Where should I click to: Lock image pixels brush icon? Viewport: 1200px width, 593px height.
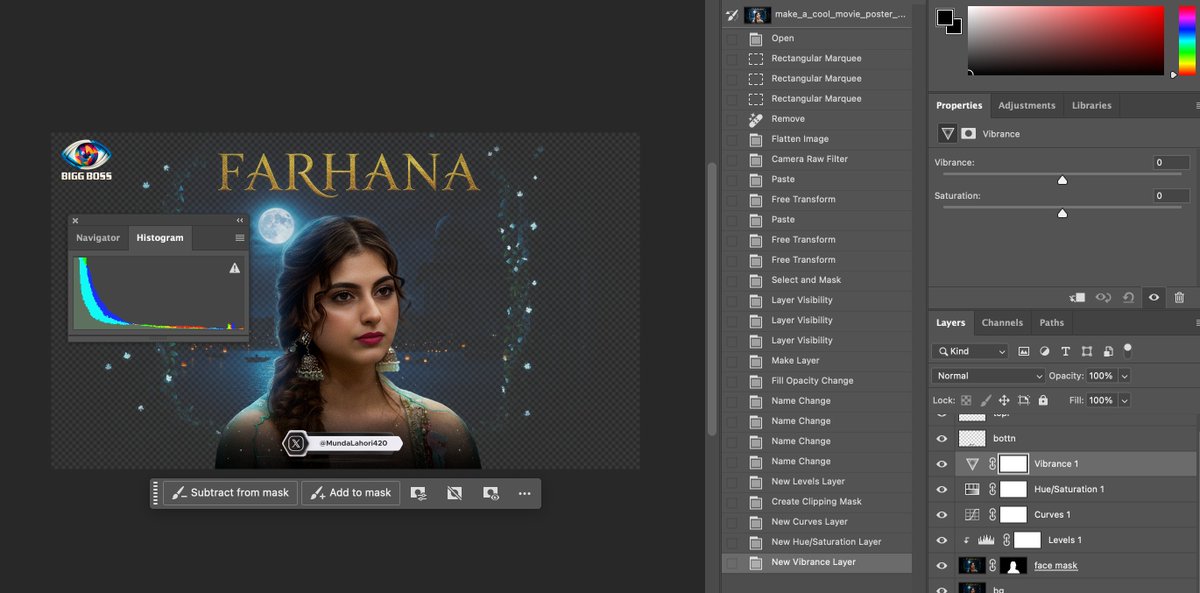coord(985,400)
